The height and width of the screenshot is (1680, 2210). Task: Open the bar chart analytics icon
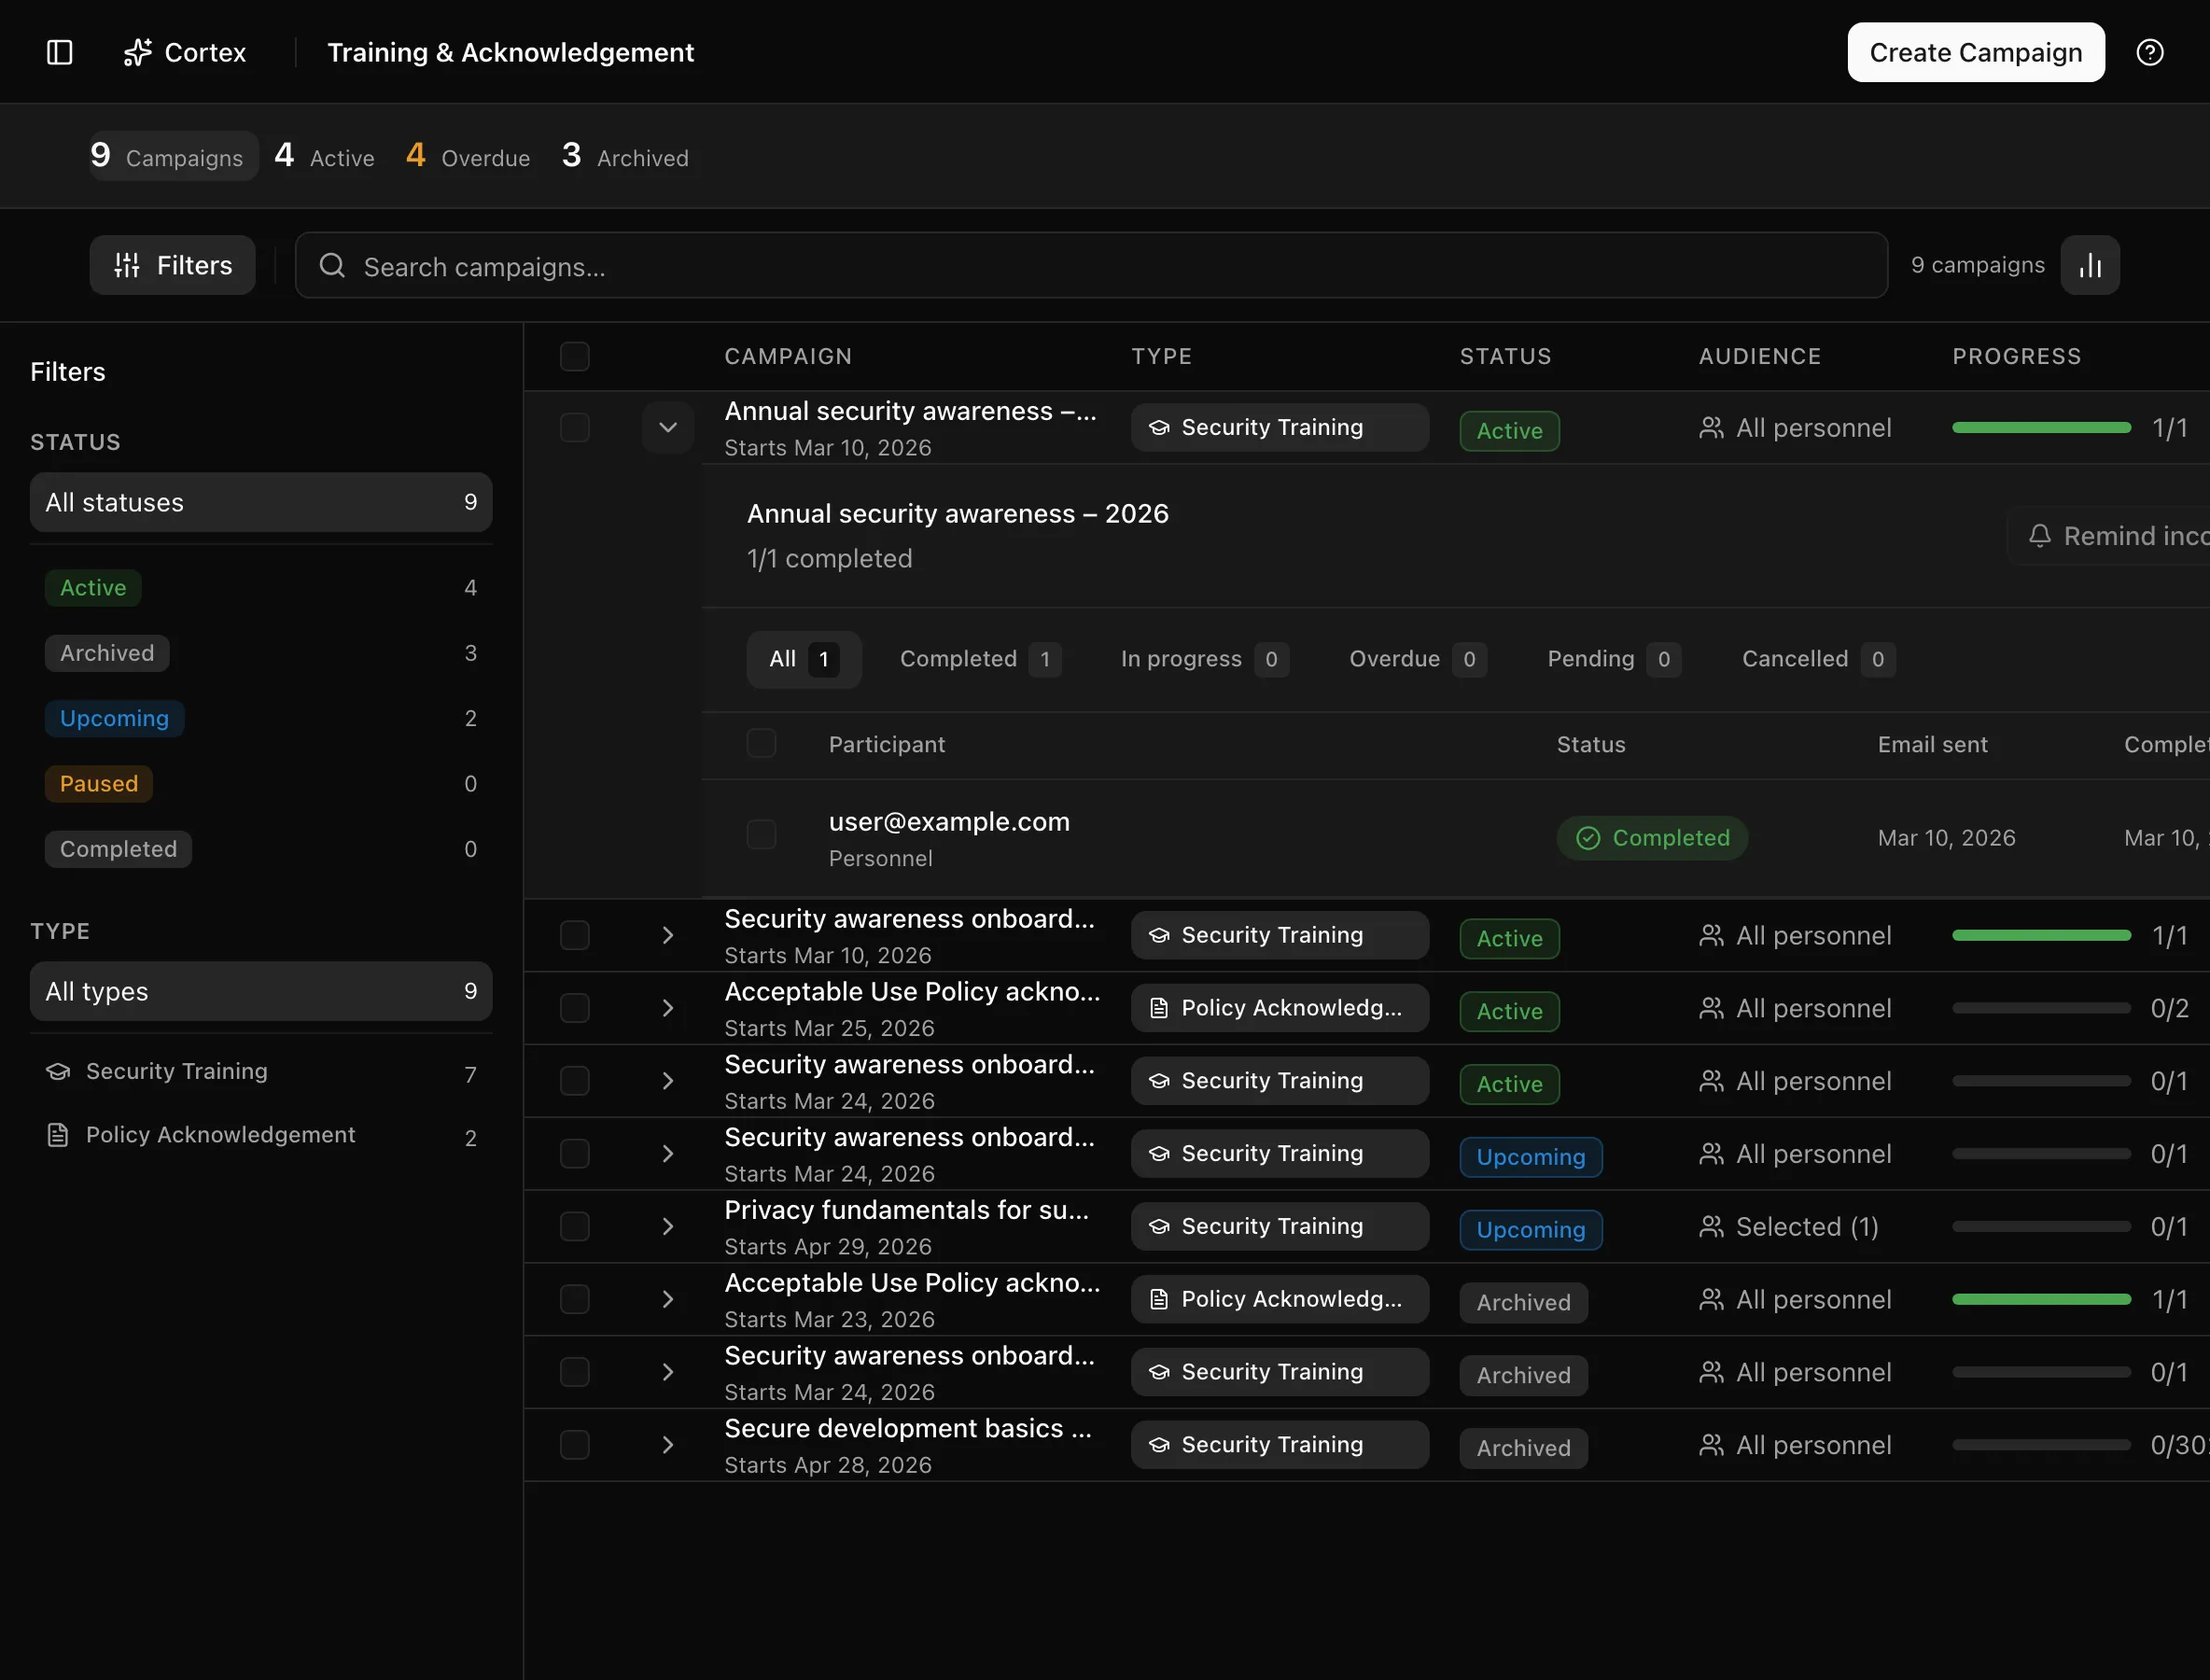tap(2089, 265)
